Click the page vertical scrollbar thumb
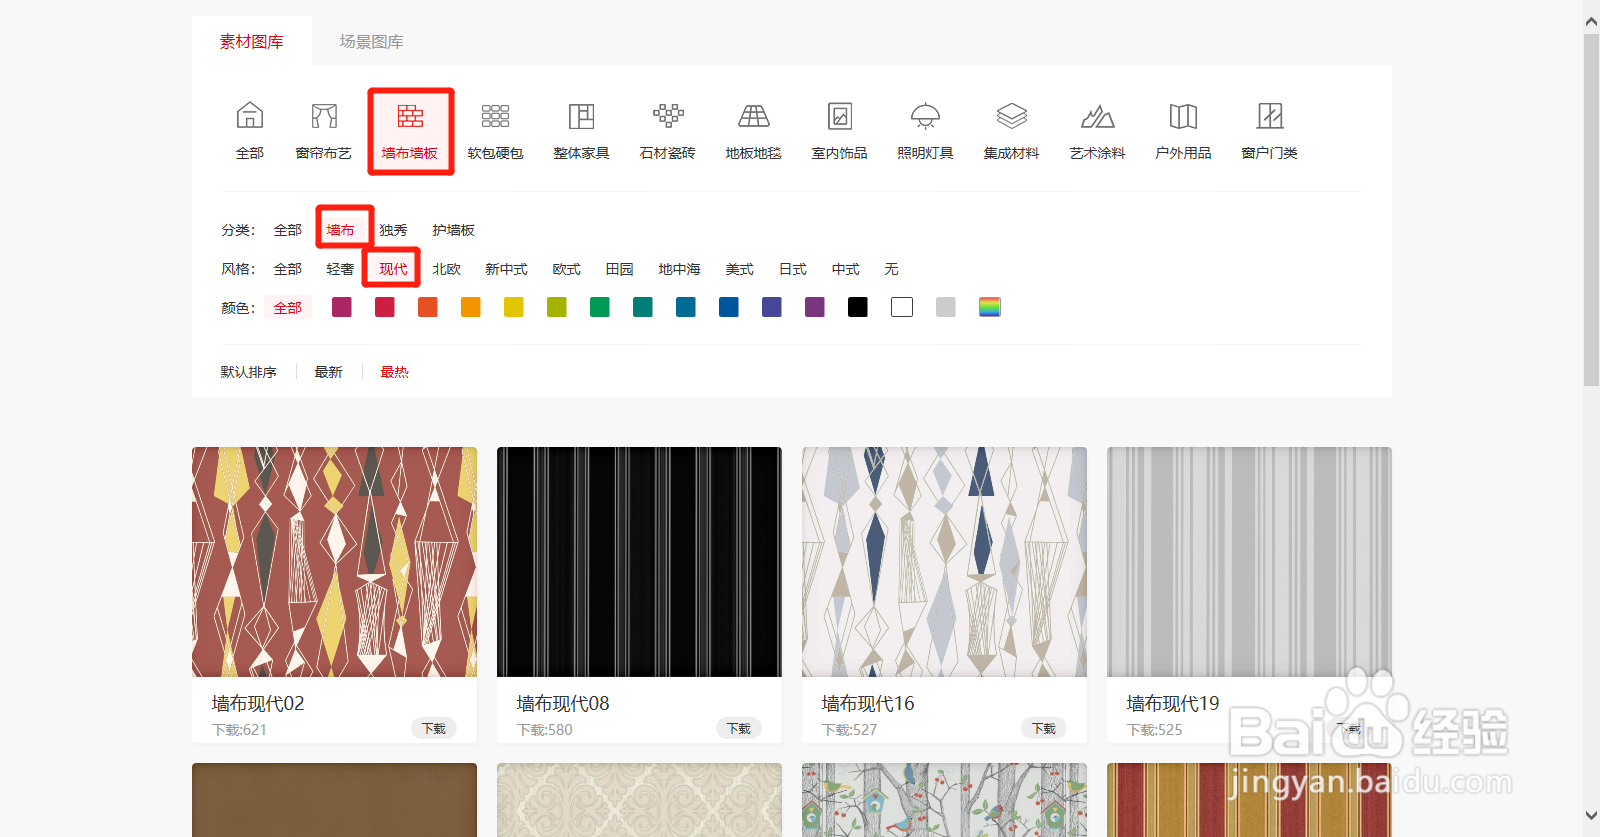The width and height of the screenshot is (1600, 837). click(1591, 210)
